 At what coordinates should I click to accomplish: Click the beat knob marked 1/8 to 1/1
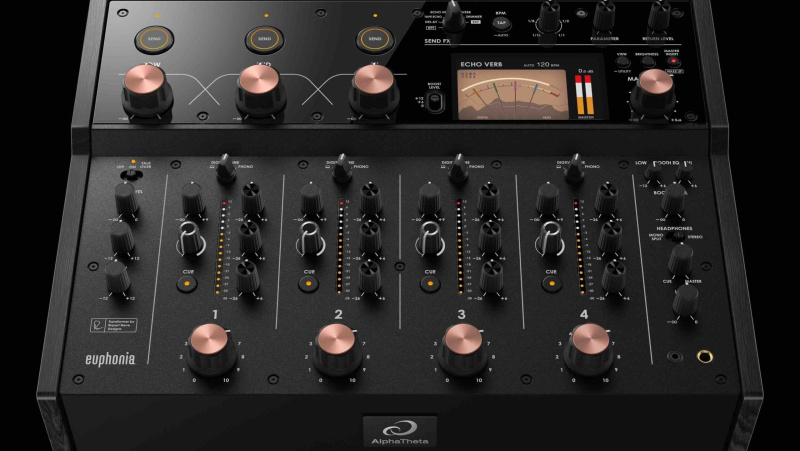549,15
